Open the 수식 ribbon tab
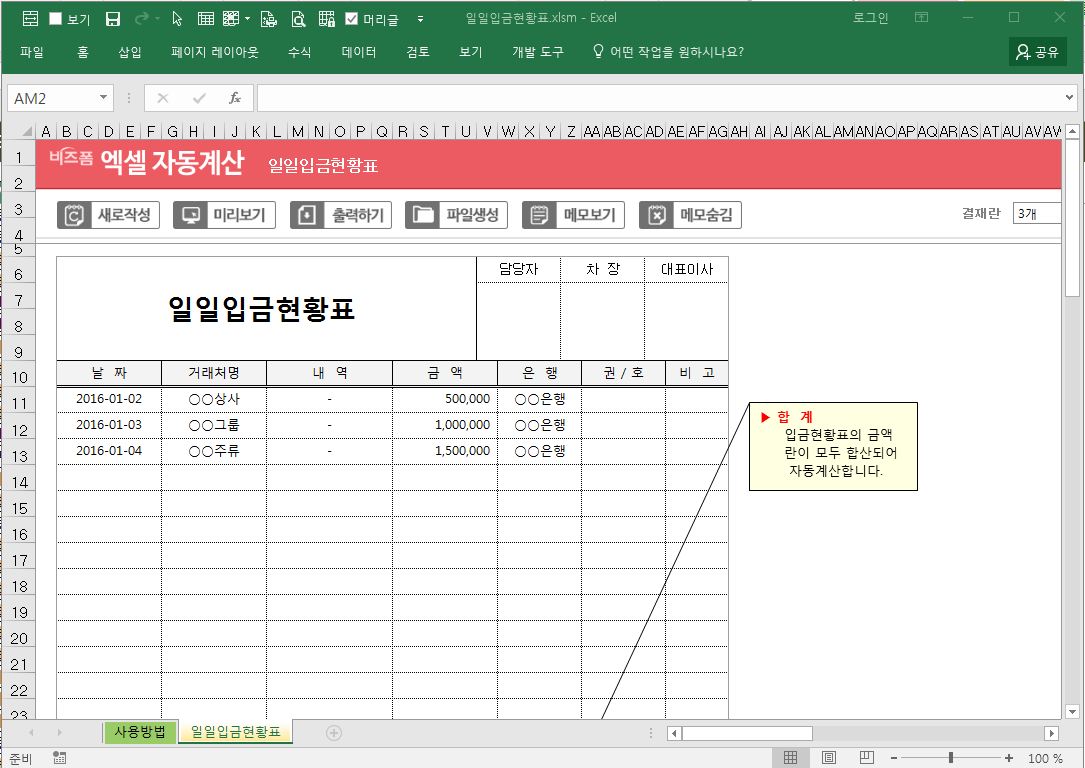This screenshot has width=1085, height=768. coord(299,52)
